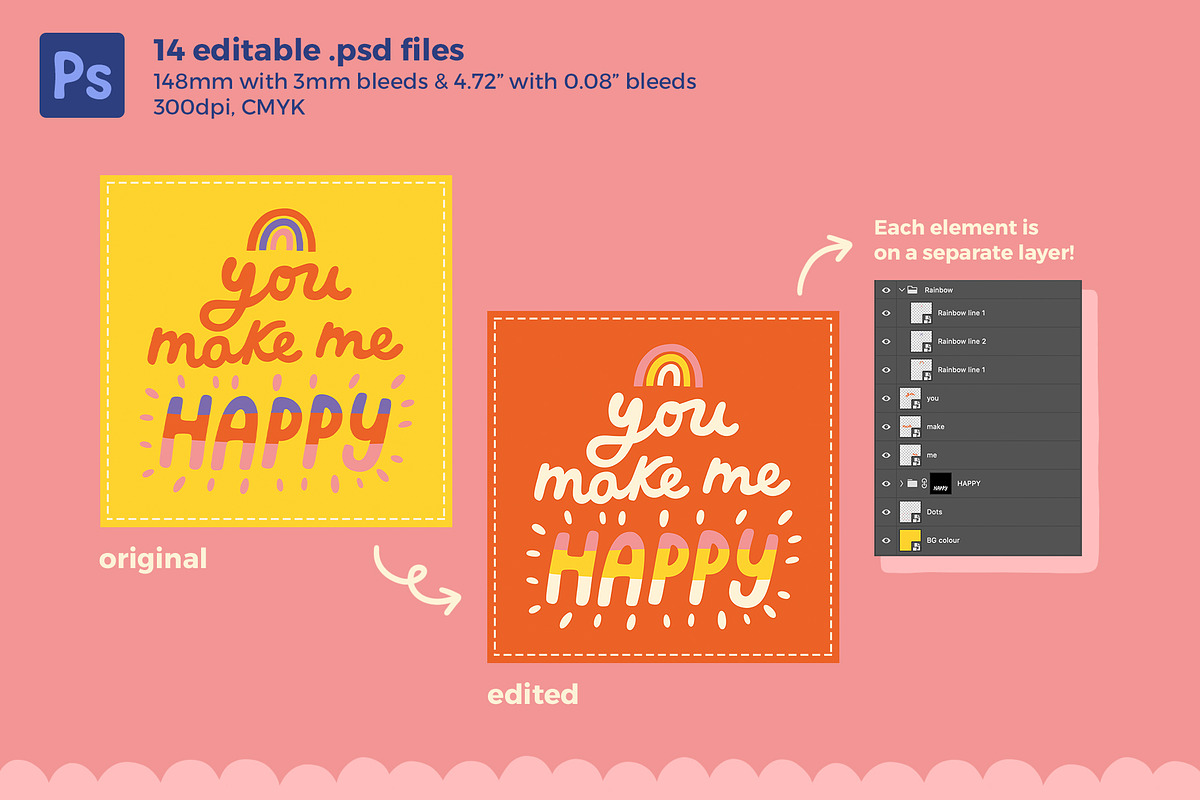
Task: Collapse the Rainbow layer group
Action: (x=901, y=290)
